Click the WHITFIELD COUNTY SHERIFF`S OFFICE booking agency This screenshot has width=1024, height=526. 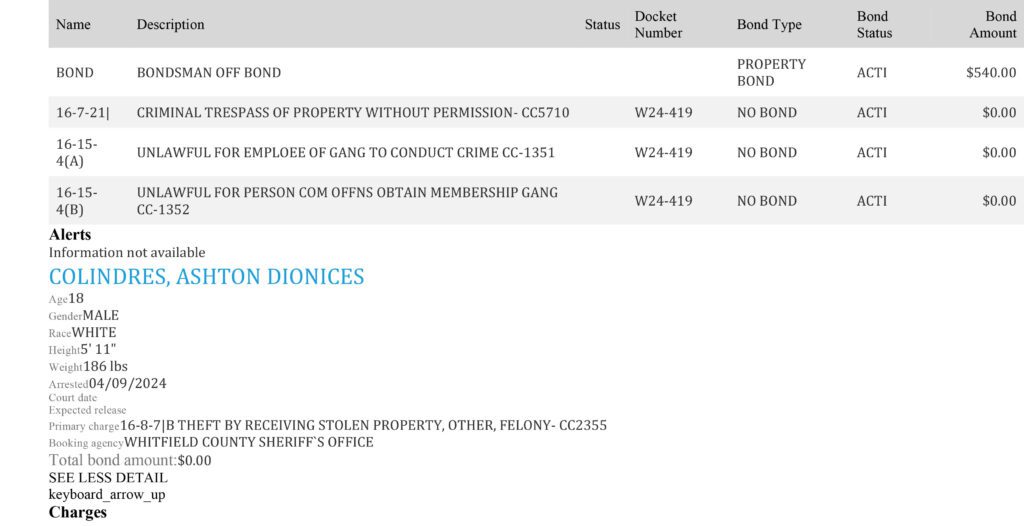[249, 442]
